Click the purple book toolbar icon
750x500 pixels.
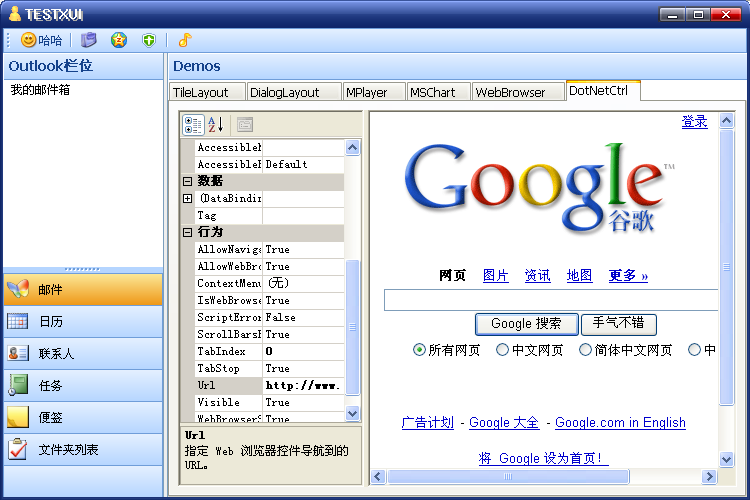click(88, 40)
